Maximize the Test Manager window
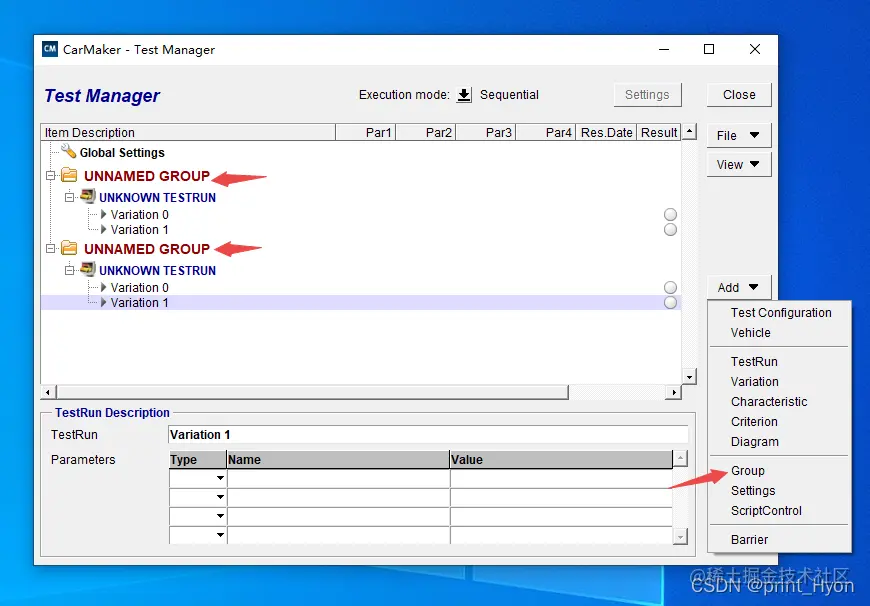870x606 pixels. pyautogui.click(x=709, y=49)
